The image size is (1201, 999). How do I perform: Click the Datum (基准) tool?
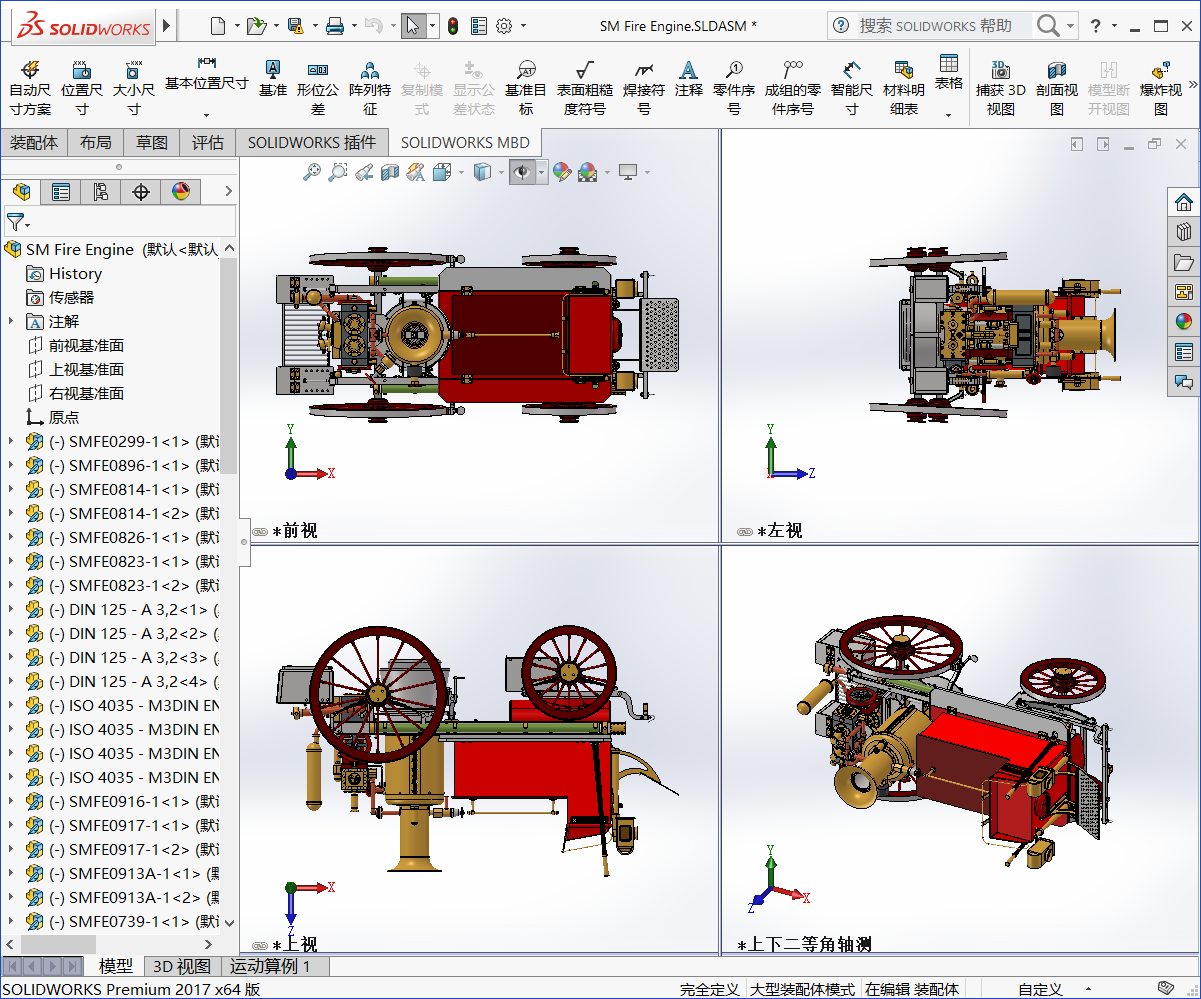[x=273, y=78]
